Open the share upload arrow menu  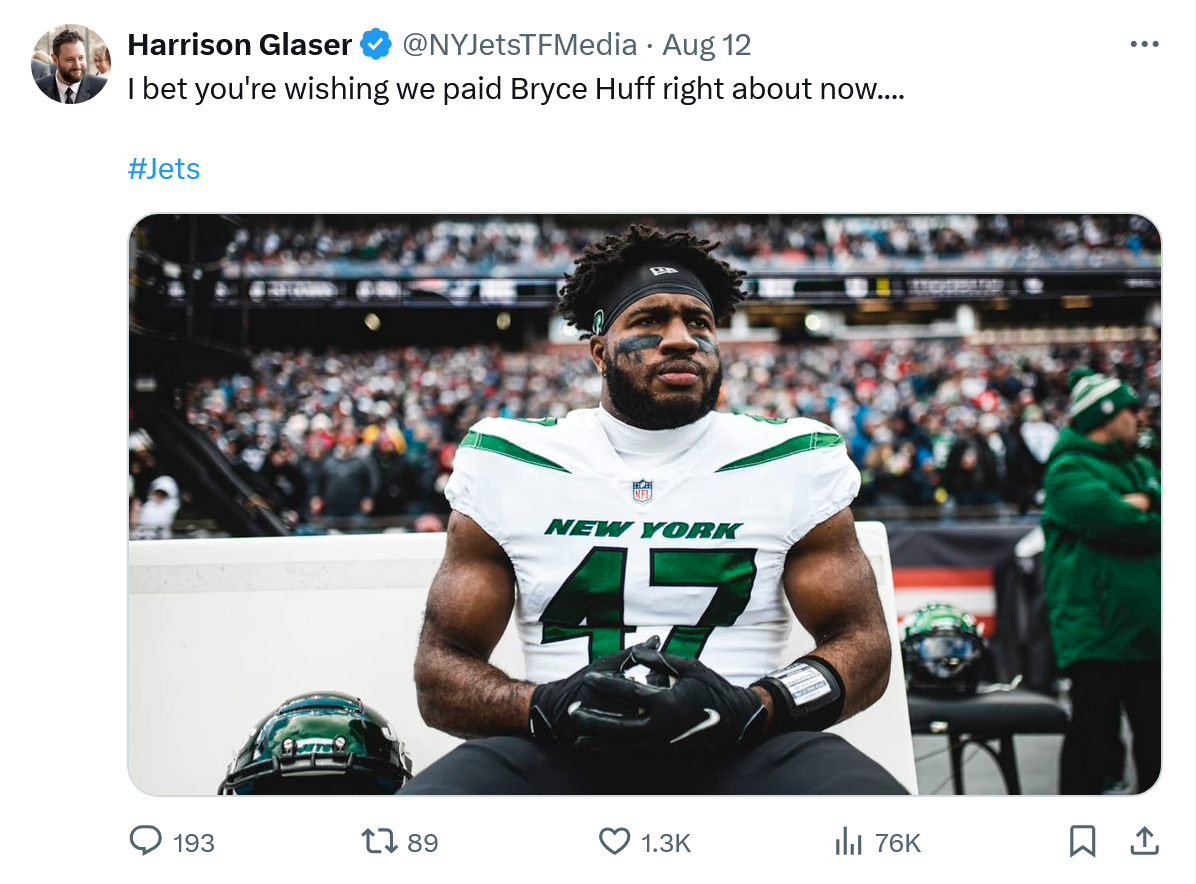click(1143, 841)
